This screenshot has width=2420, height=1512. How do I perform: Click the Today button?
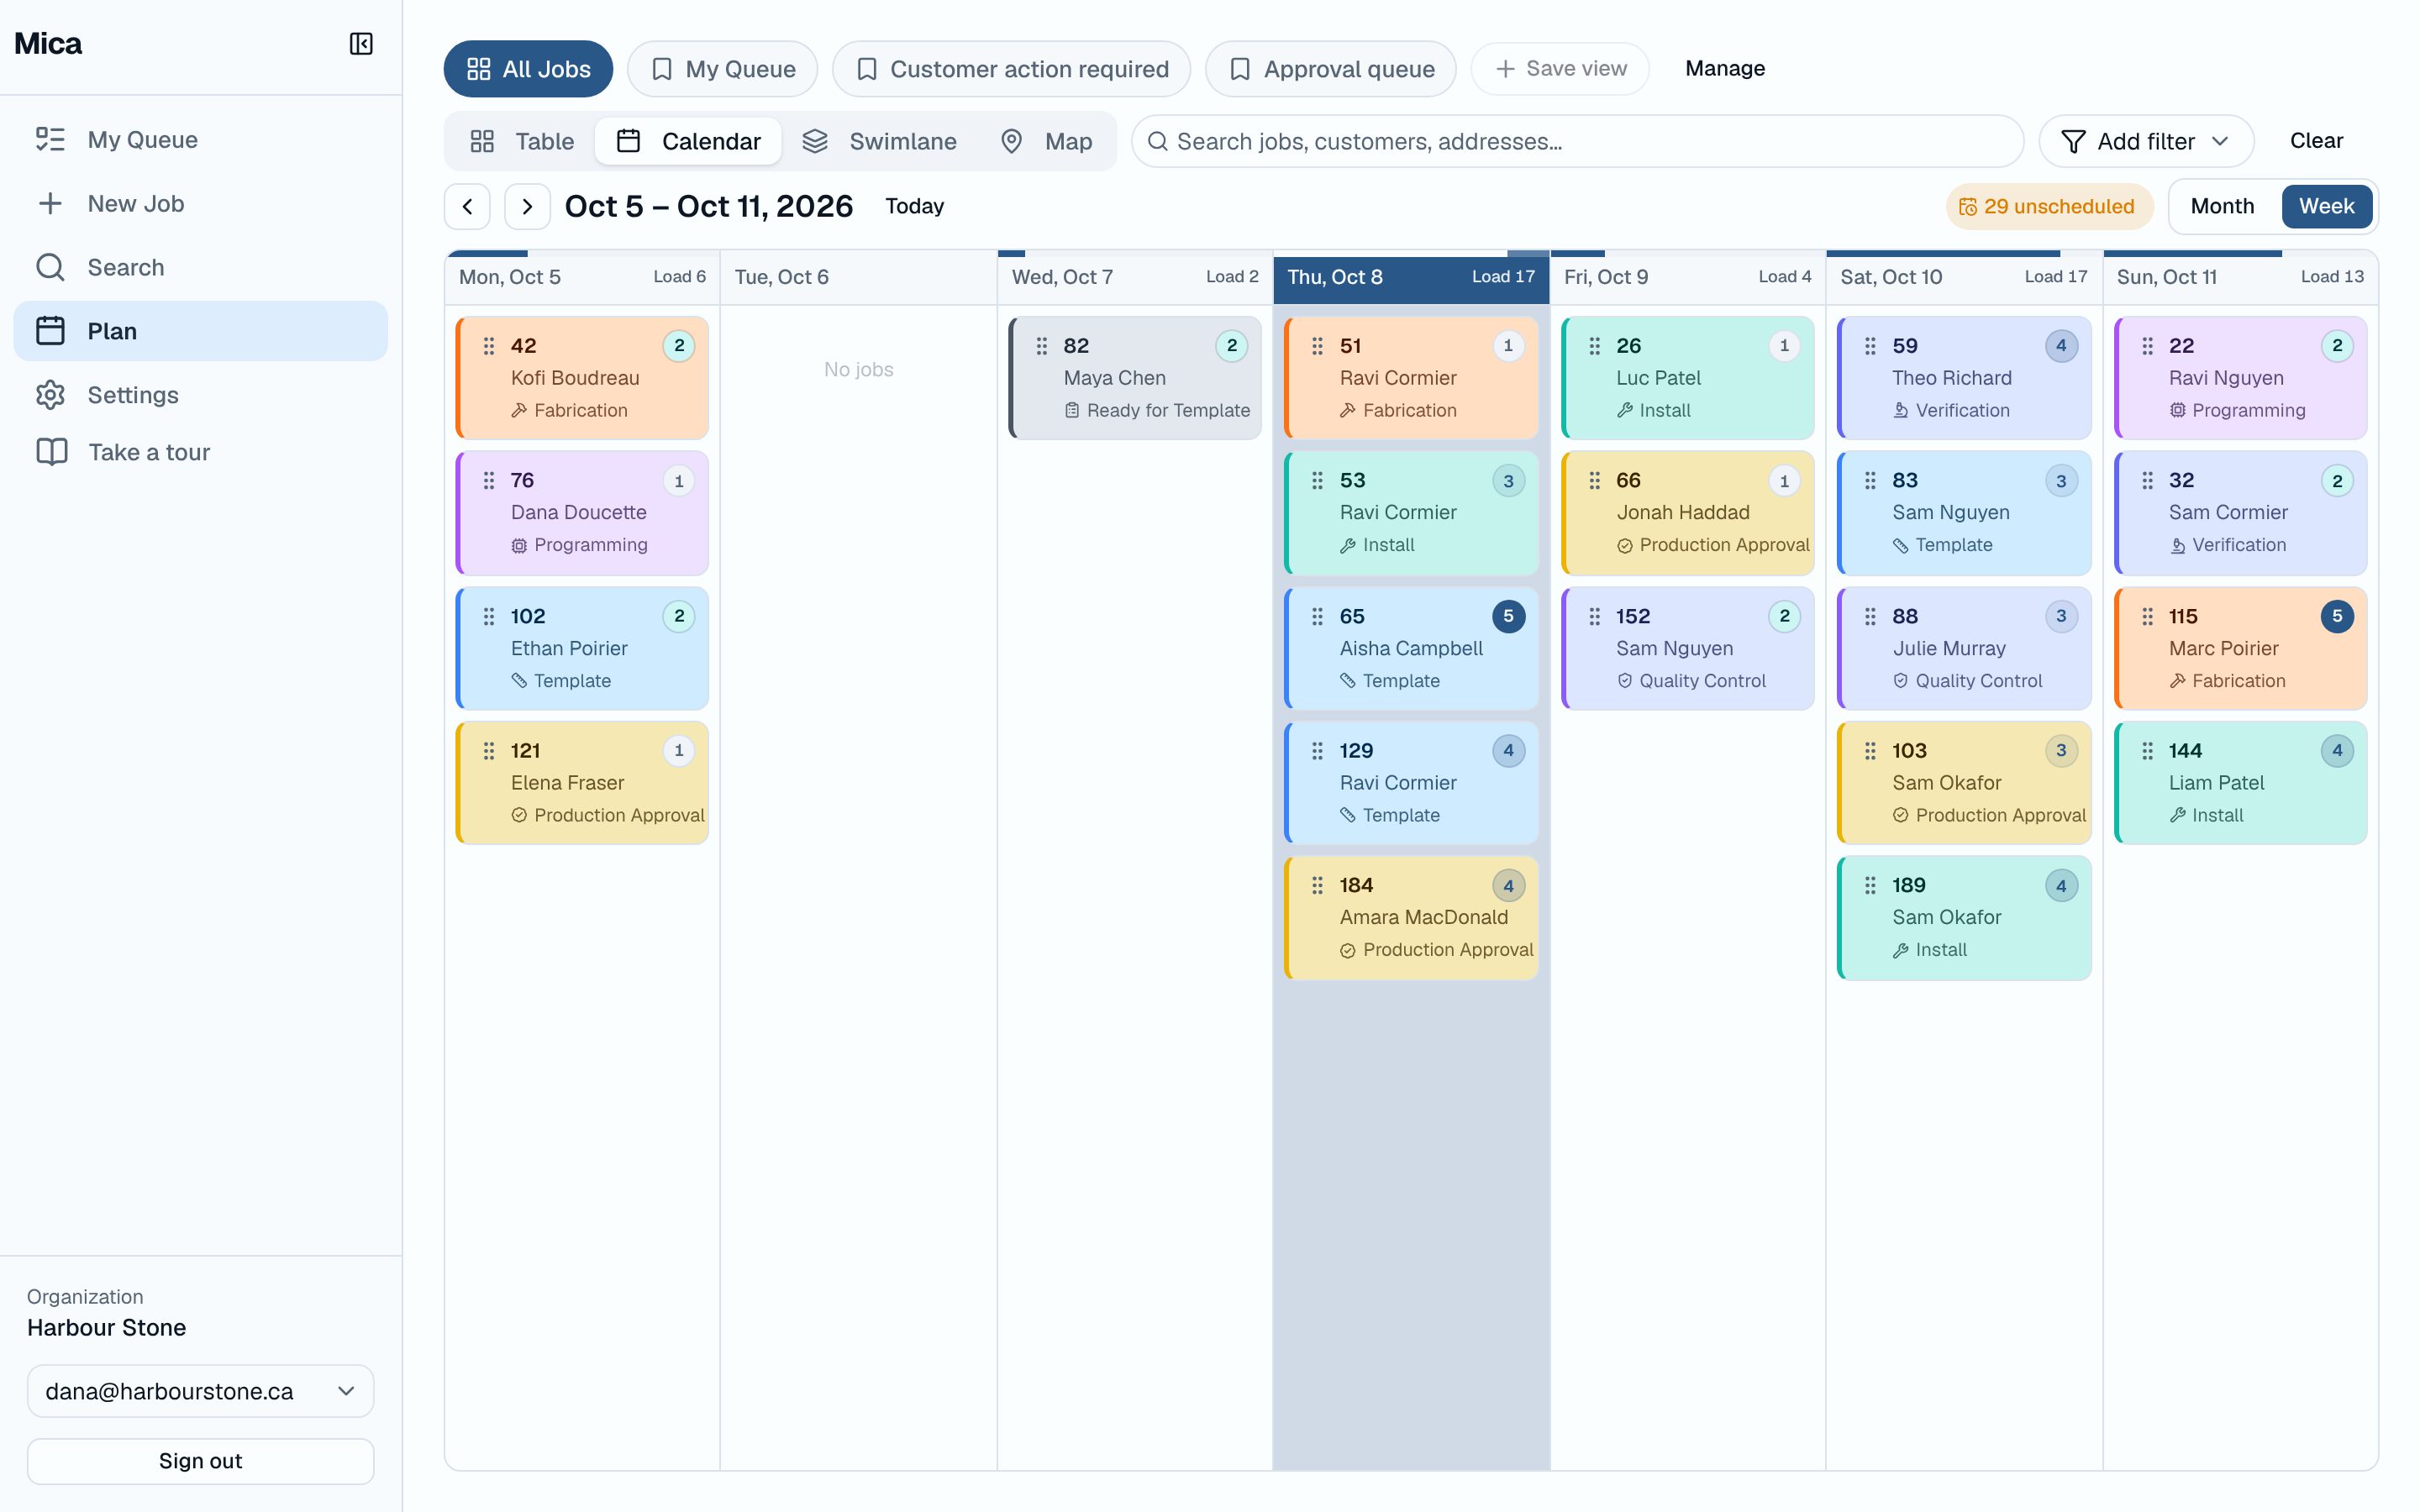click(x=914, y=206)
